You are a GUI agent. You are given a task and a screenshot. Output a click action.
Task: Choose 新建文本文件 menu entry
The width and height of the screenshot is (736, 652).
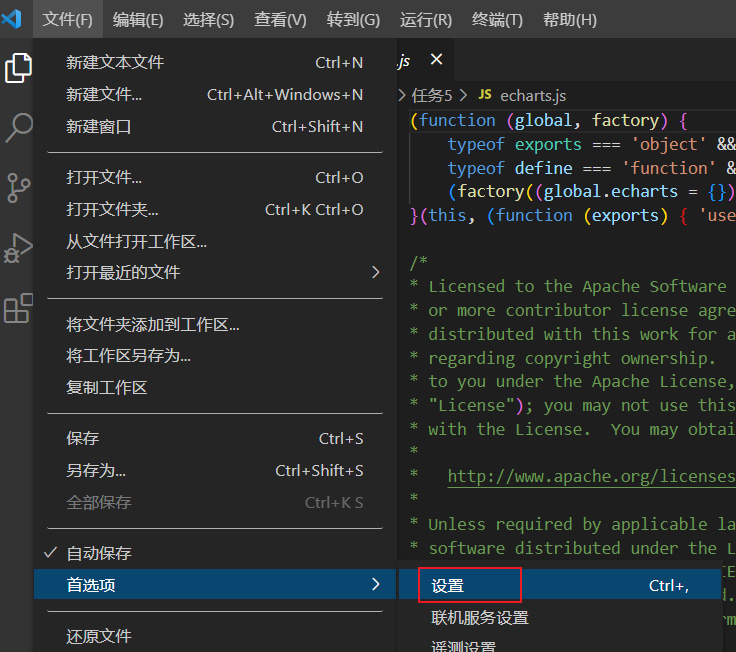[x=115, y=62]
